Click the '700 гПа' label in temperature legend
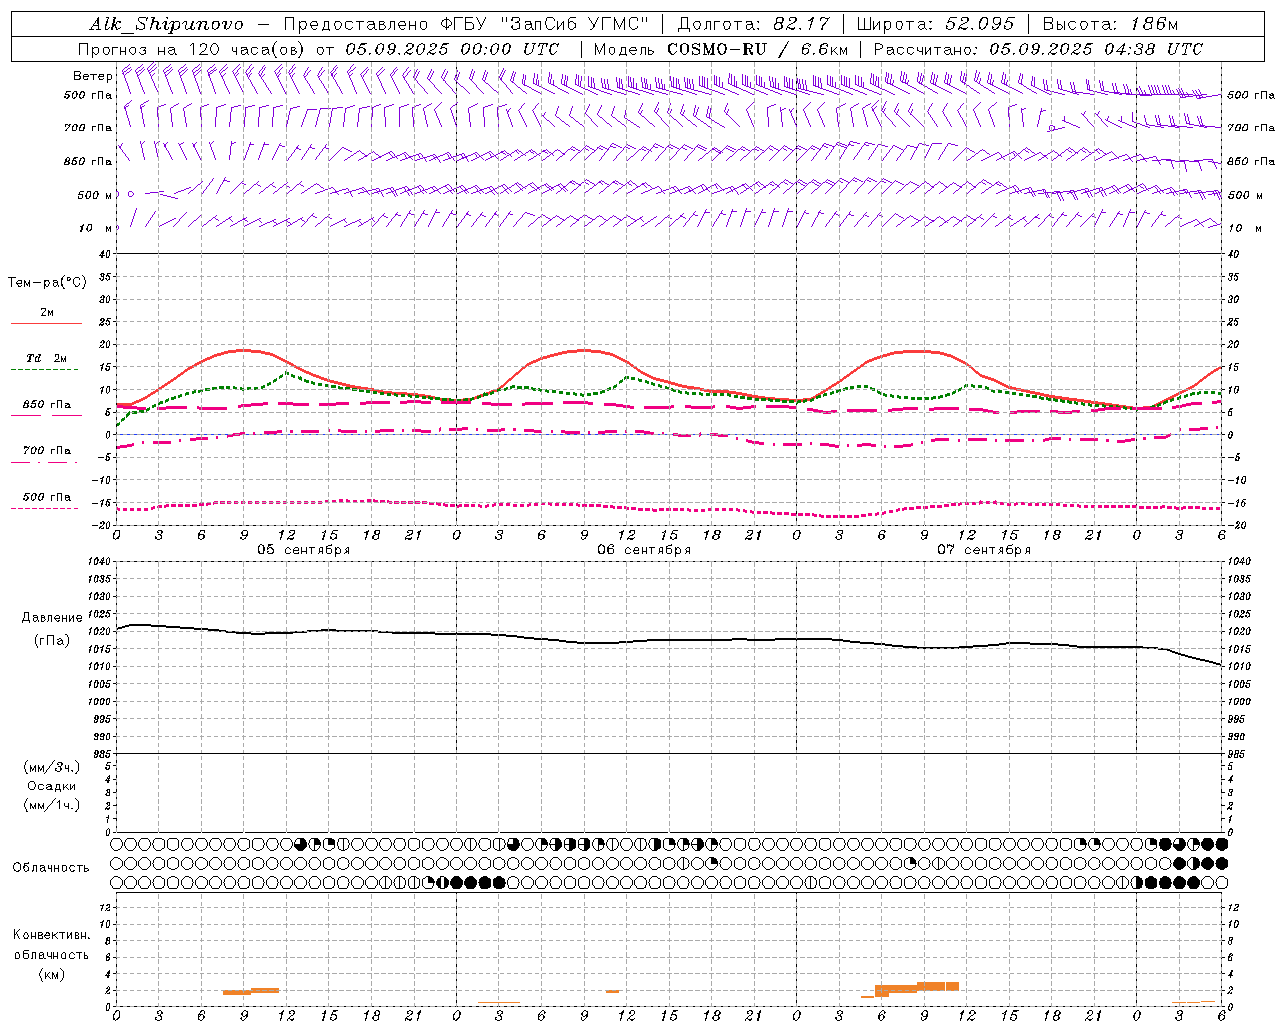 click(47, 450)
